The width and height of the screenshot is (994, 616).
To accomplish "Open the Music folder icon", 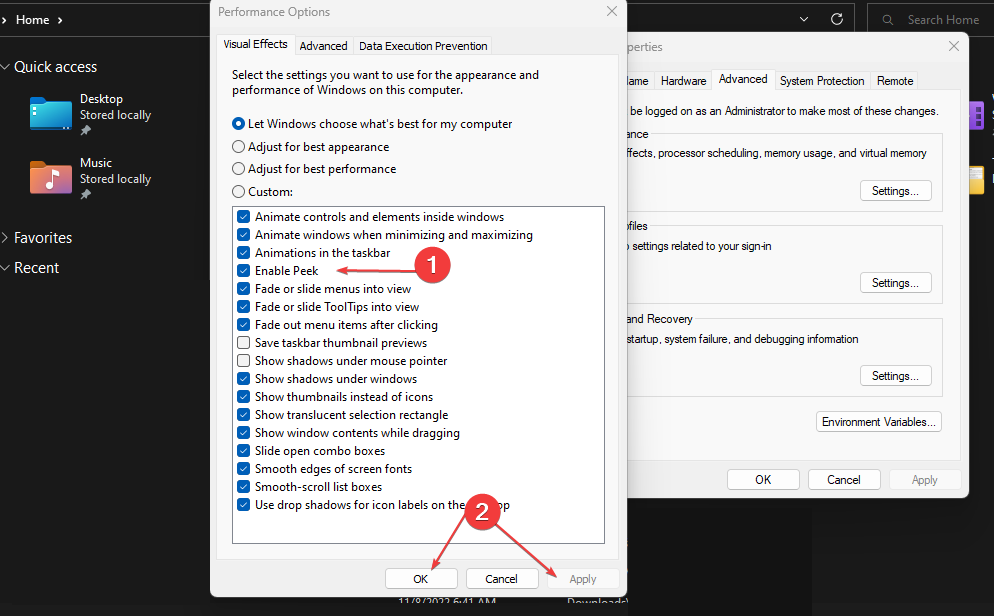I will [51, 178].
